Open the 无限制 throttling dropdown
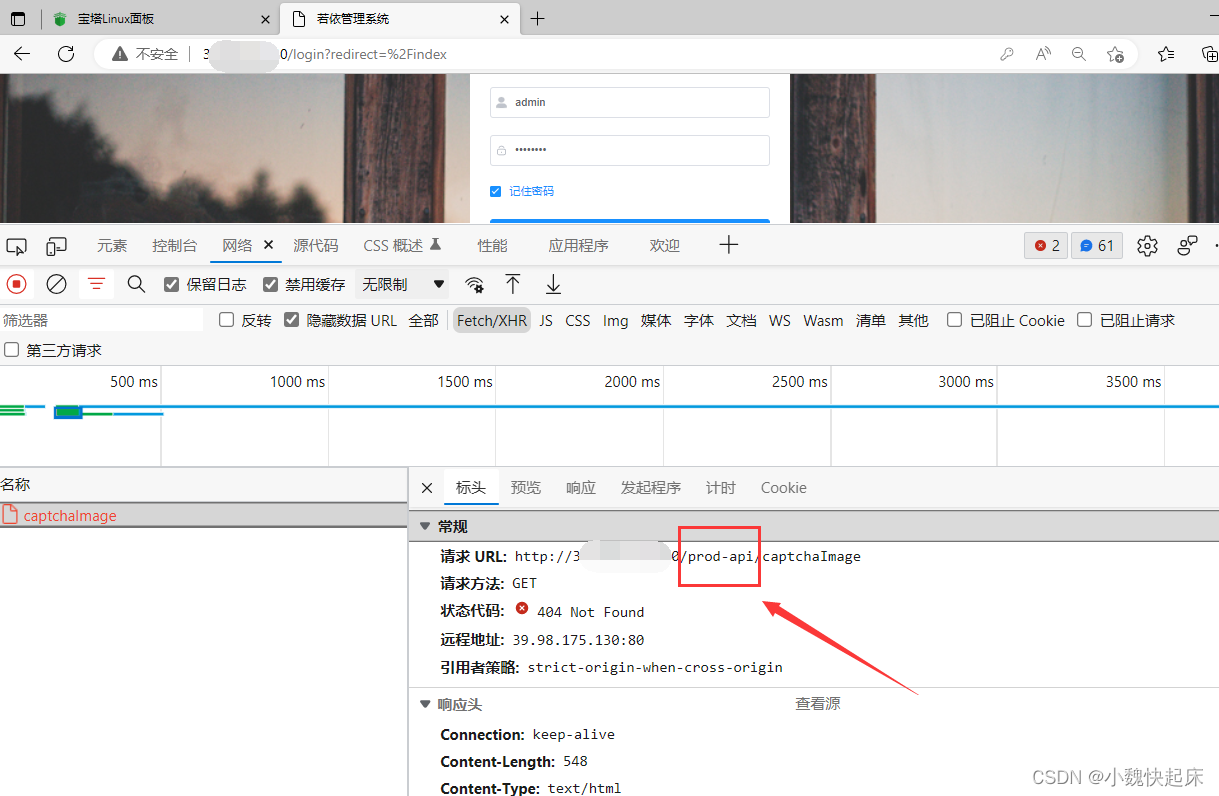Screen dimensions: 1219x796 402,285
